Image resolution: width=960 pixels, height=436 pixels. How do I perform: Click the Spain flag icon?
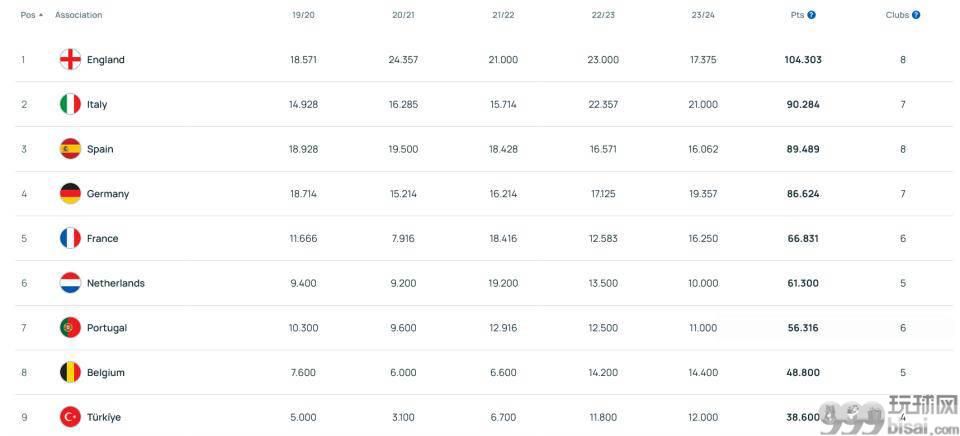(70, 149)
